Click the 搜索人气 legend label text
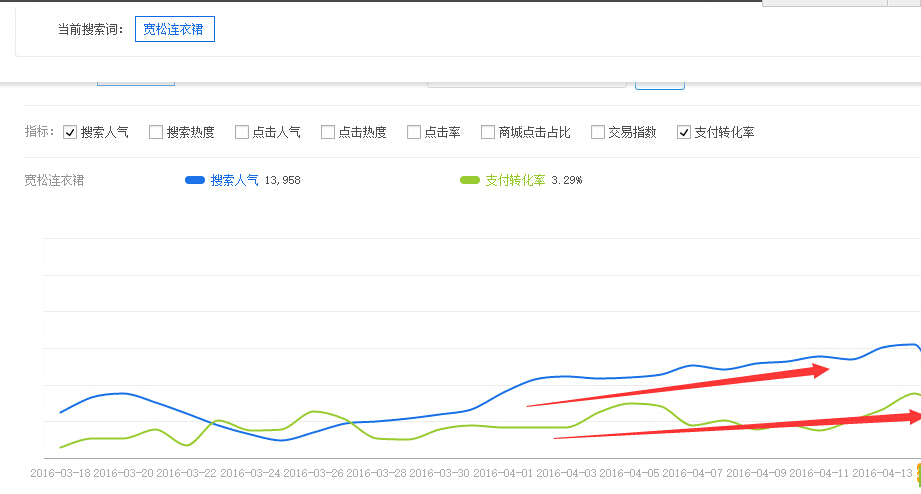The height and width of the screenshot is (494, 921). [234, 180]
